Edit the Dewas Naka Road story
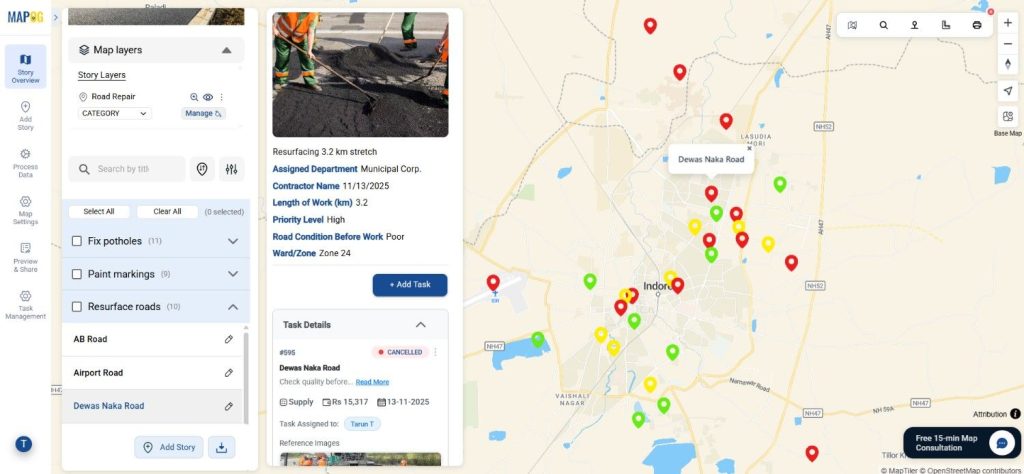Screen dimensions: 1024x474 229,406
